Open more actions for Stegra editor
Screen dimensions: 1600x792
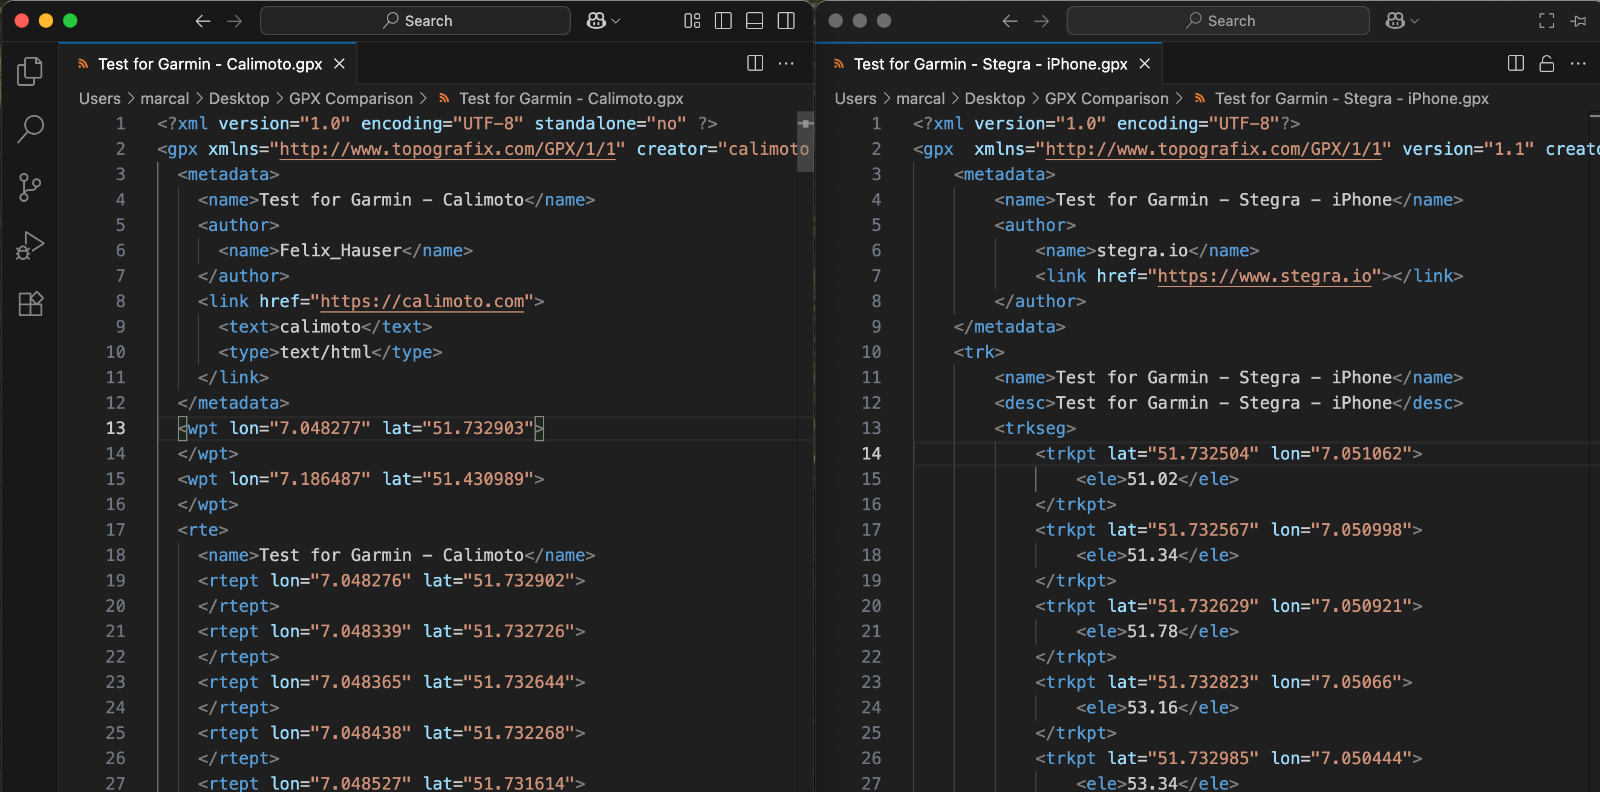pos(1579,64)
